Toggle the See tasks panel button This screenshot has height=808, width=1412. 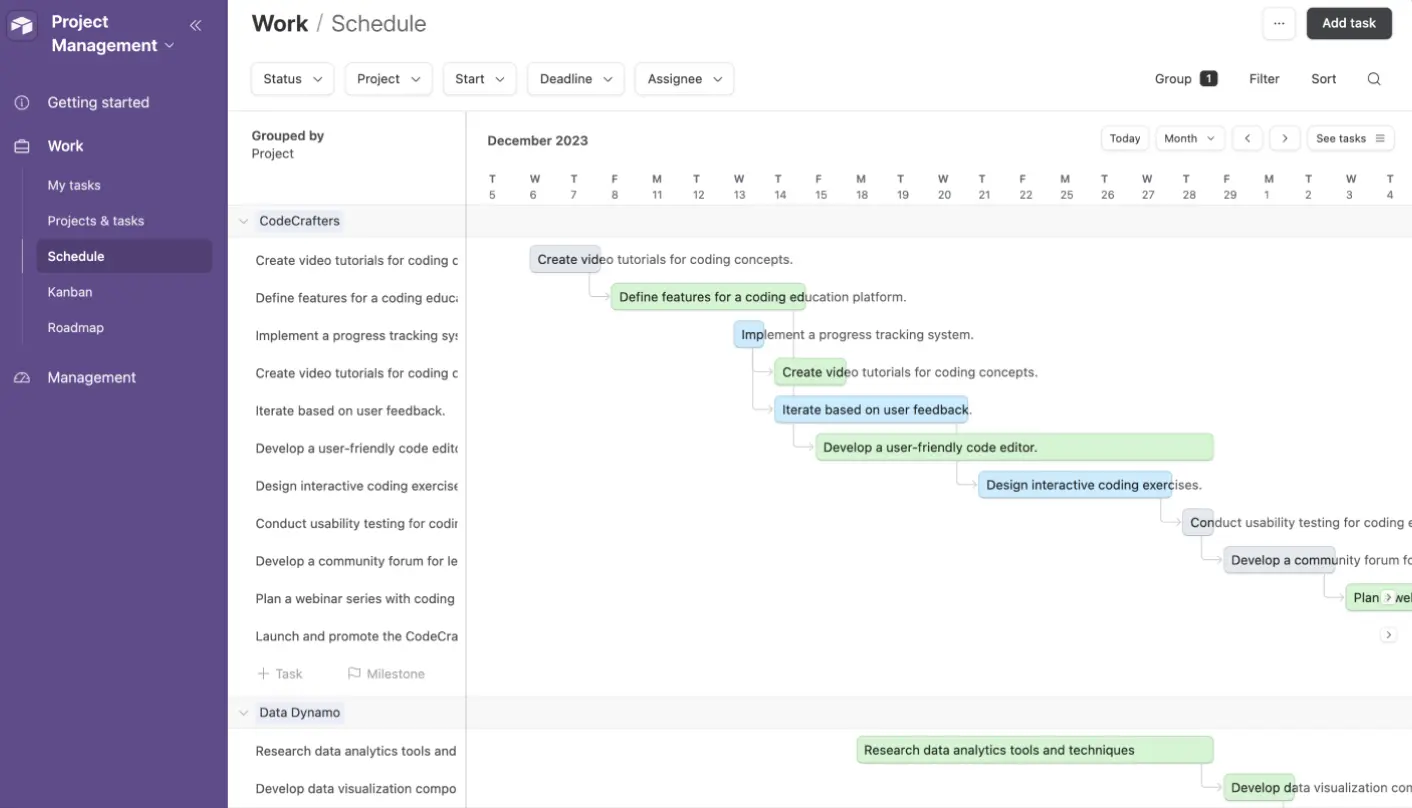(x=1350, y=139)
